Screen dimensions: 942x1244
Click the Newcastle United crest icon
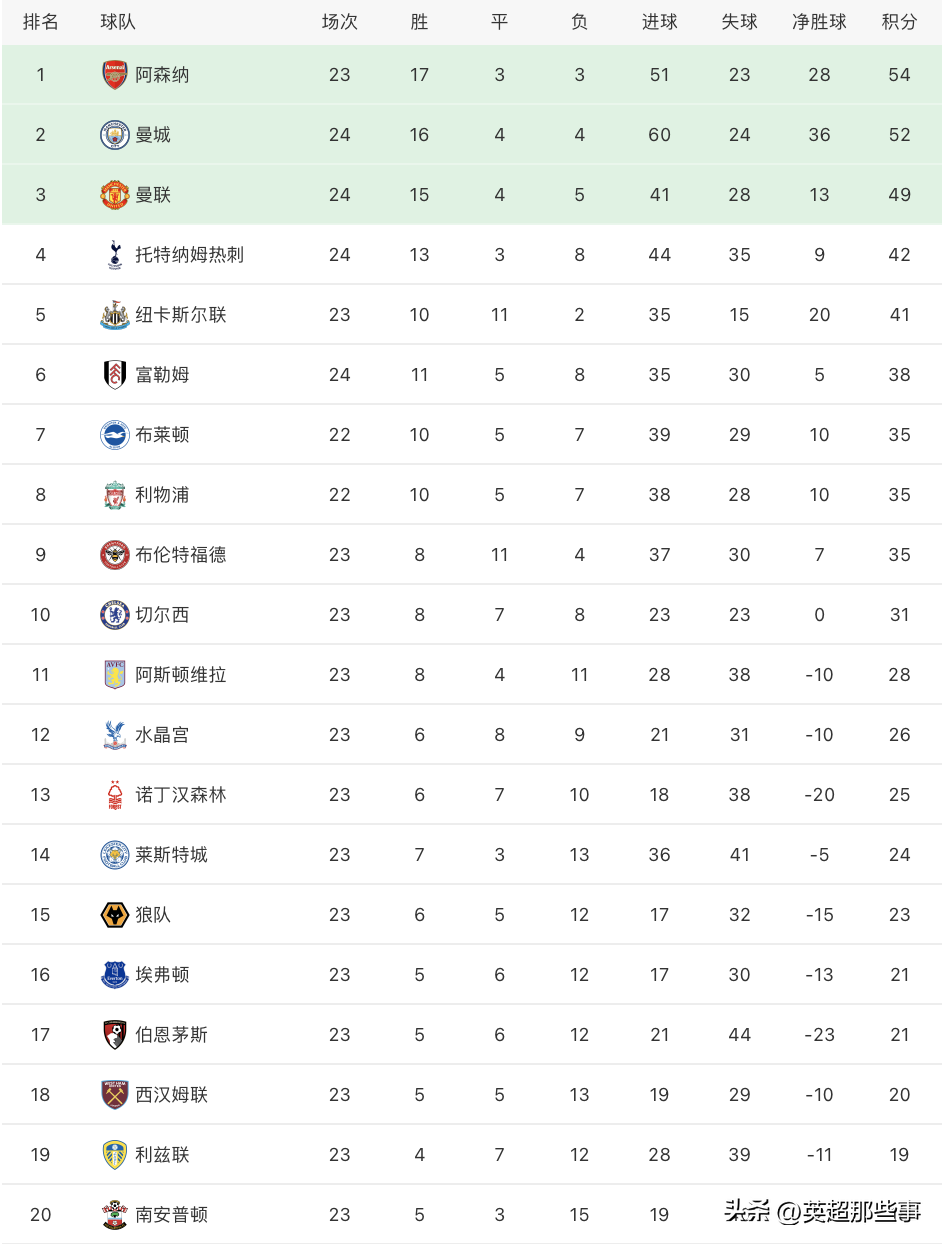pyautogui.click(x=115, y=315)
